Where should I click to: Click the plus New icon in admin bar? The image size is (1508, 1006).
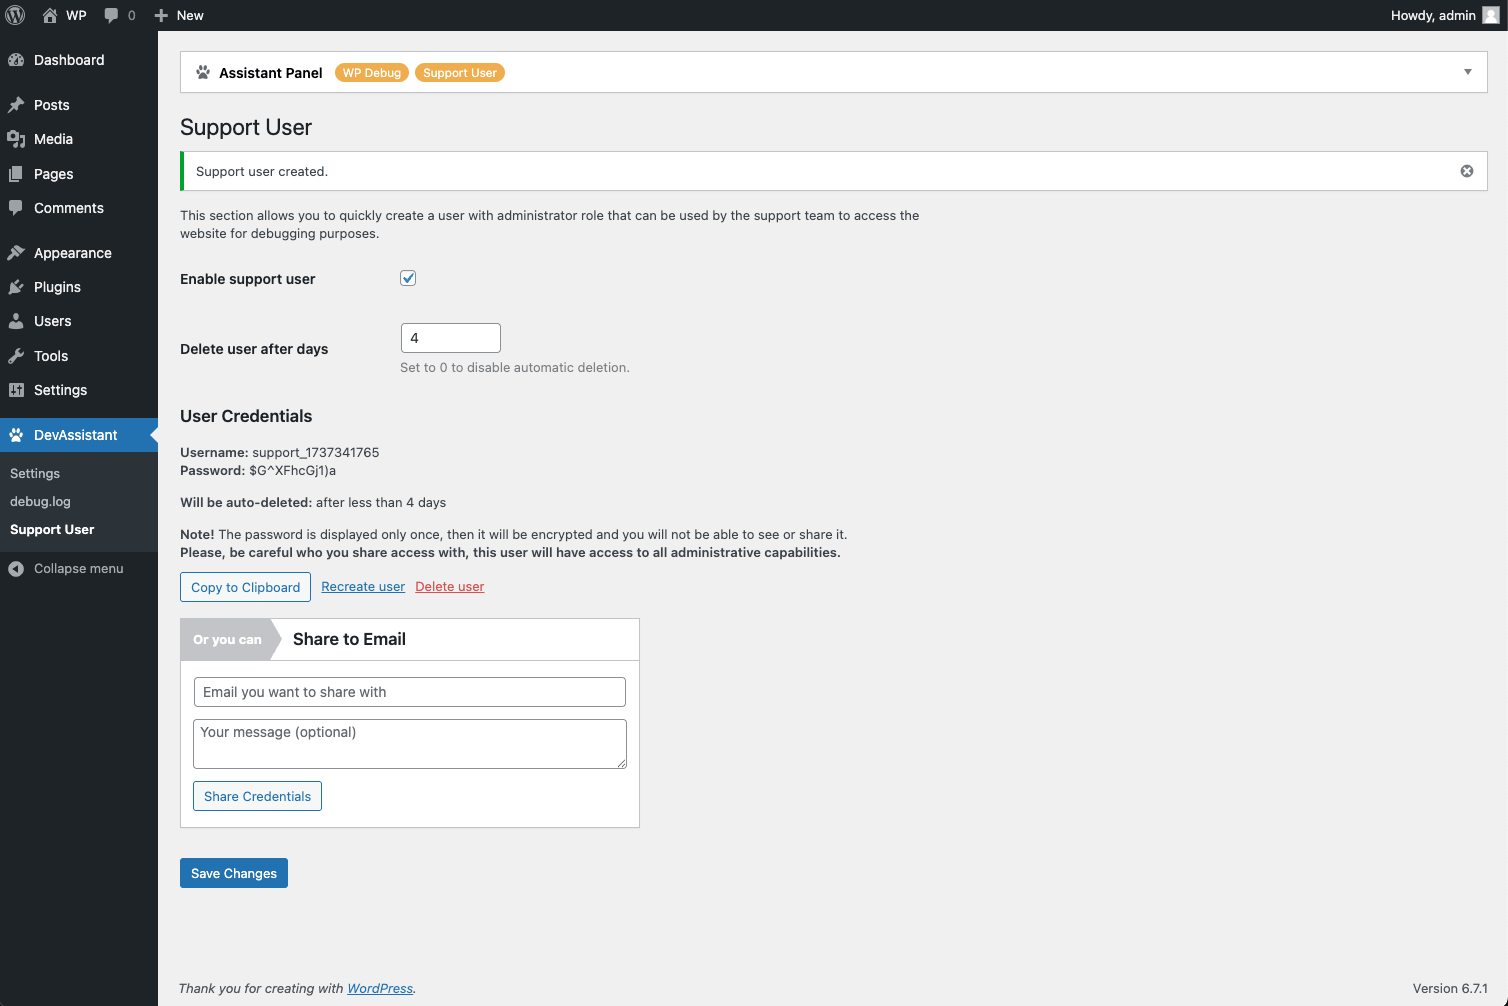pos(161,15)
